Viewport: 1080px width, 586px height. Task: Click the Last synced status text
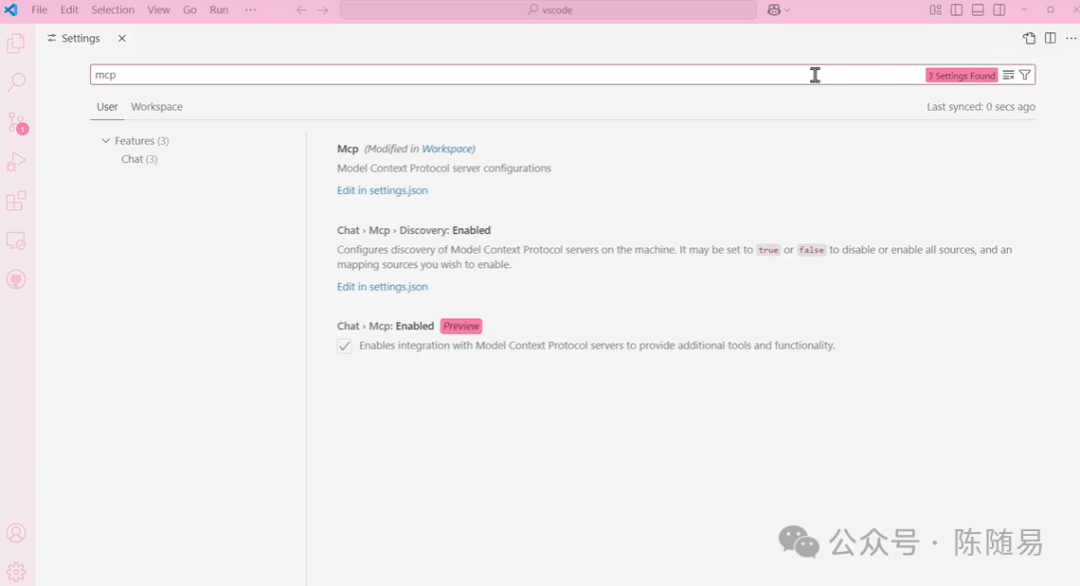981,107
